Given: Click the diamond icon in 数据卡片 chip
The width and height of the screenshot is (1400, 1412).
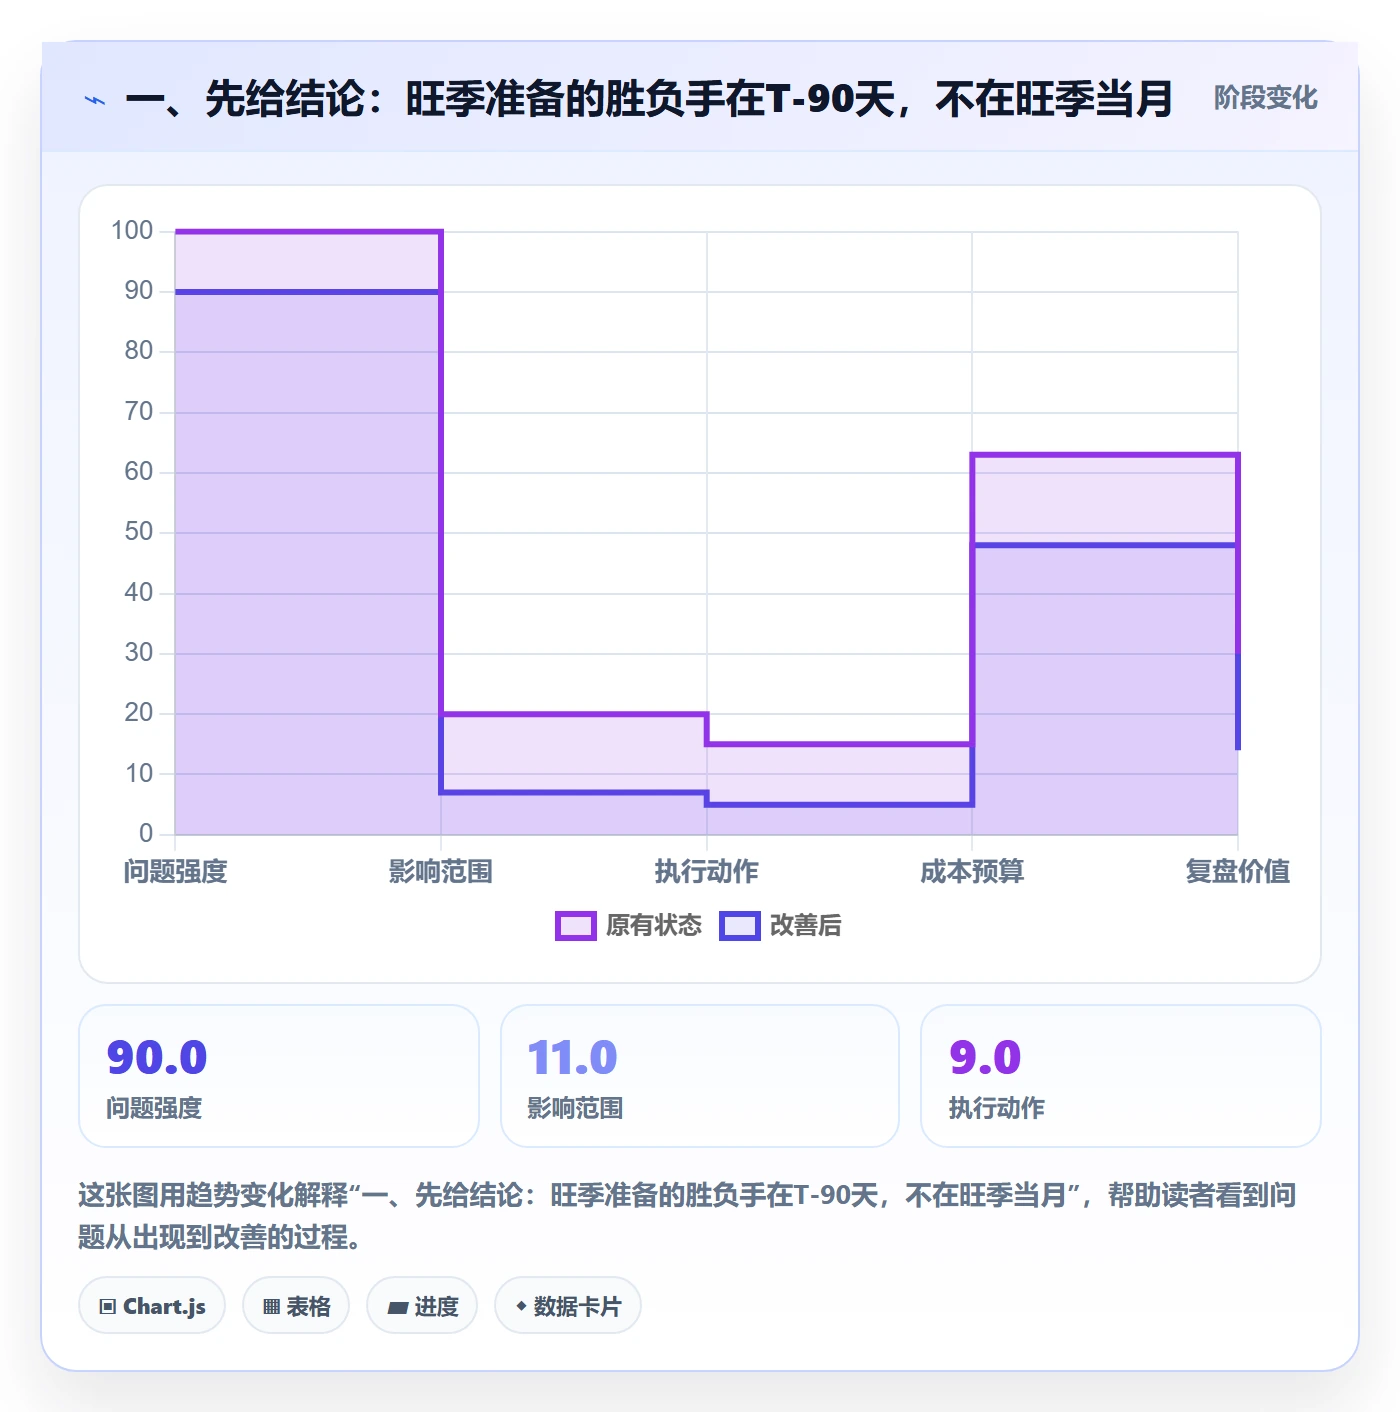Looking at the screenshot, I should click(521, 1306).
